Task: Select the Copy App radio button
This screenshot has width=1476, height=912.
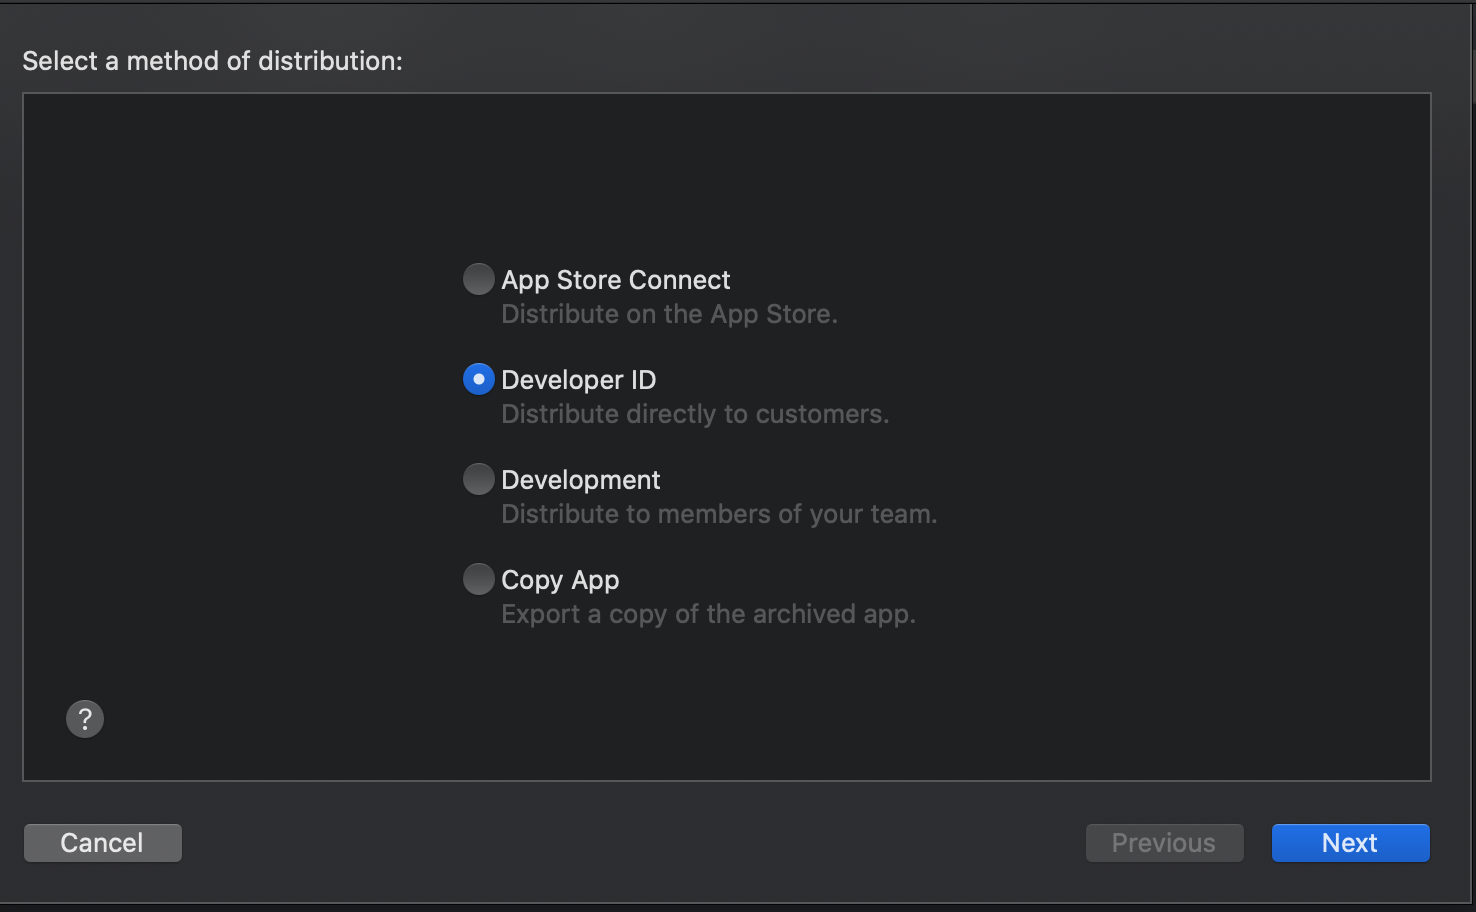Action: [478, 579]
